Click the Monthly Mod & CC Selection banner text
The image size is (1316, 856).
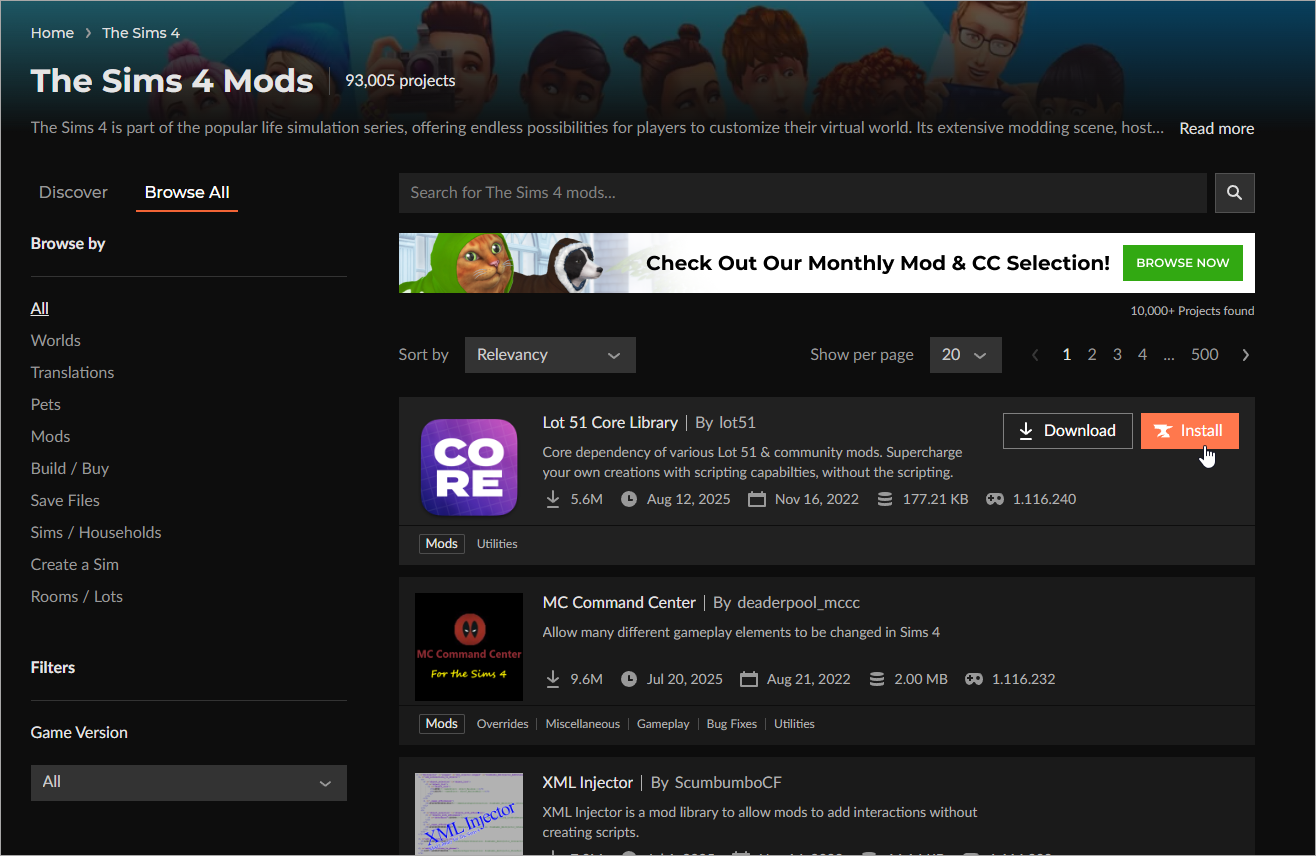[x=878, y=263]
